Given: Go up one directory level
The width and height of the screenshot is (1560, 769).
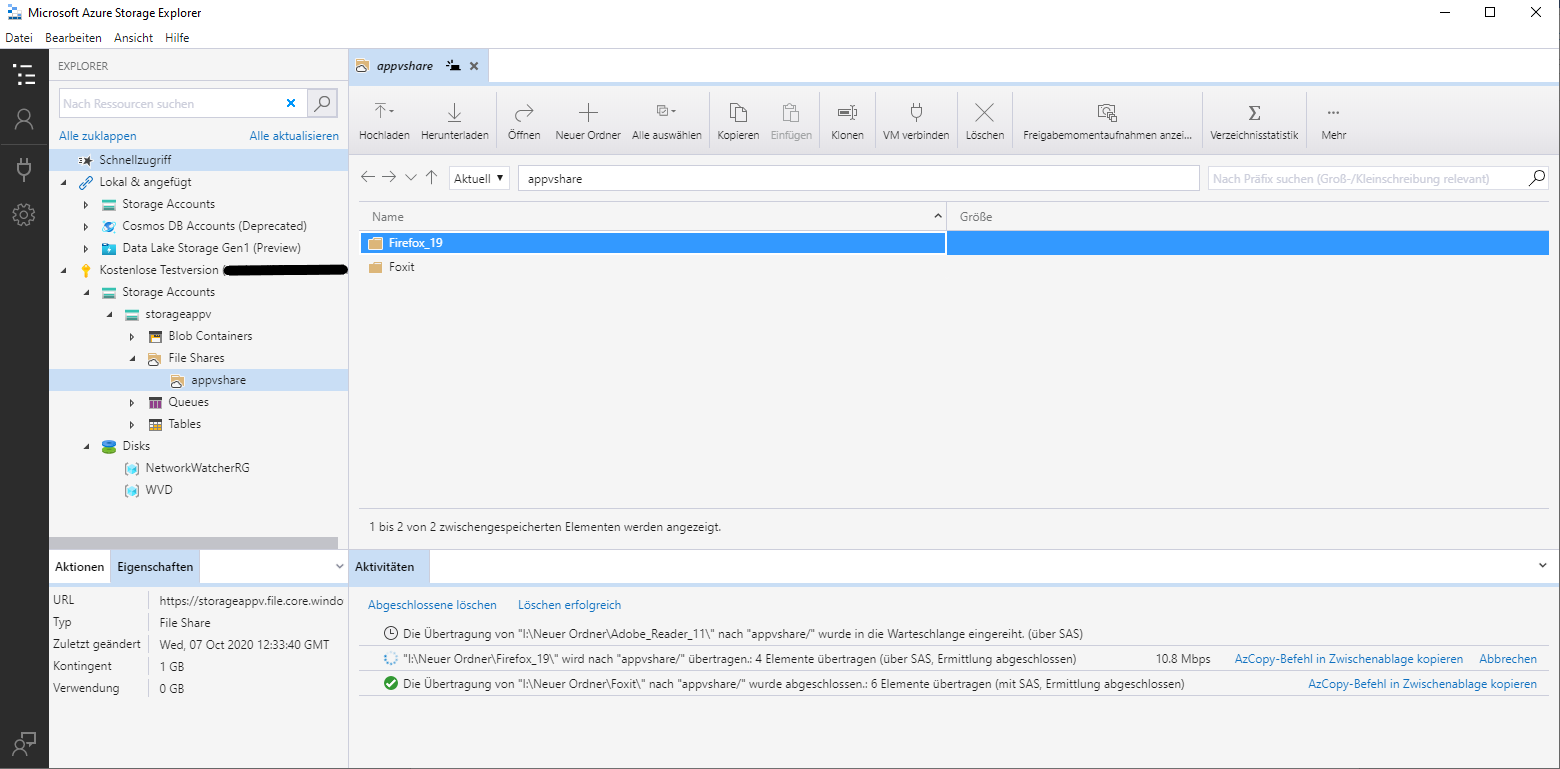Looking at the screenshot, I should click(431, 177).
